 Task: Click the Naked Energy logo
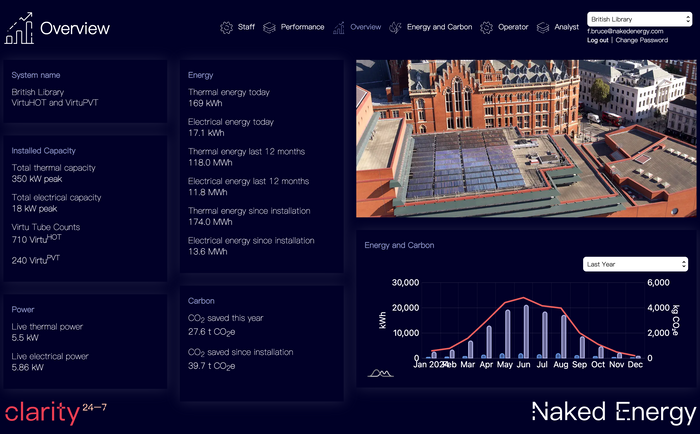click(614, 412)
